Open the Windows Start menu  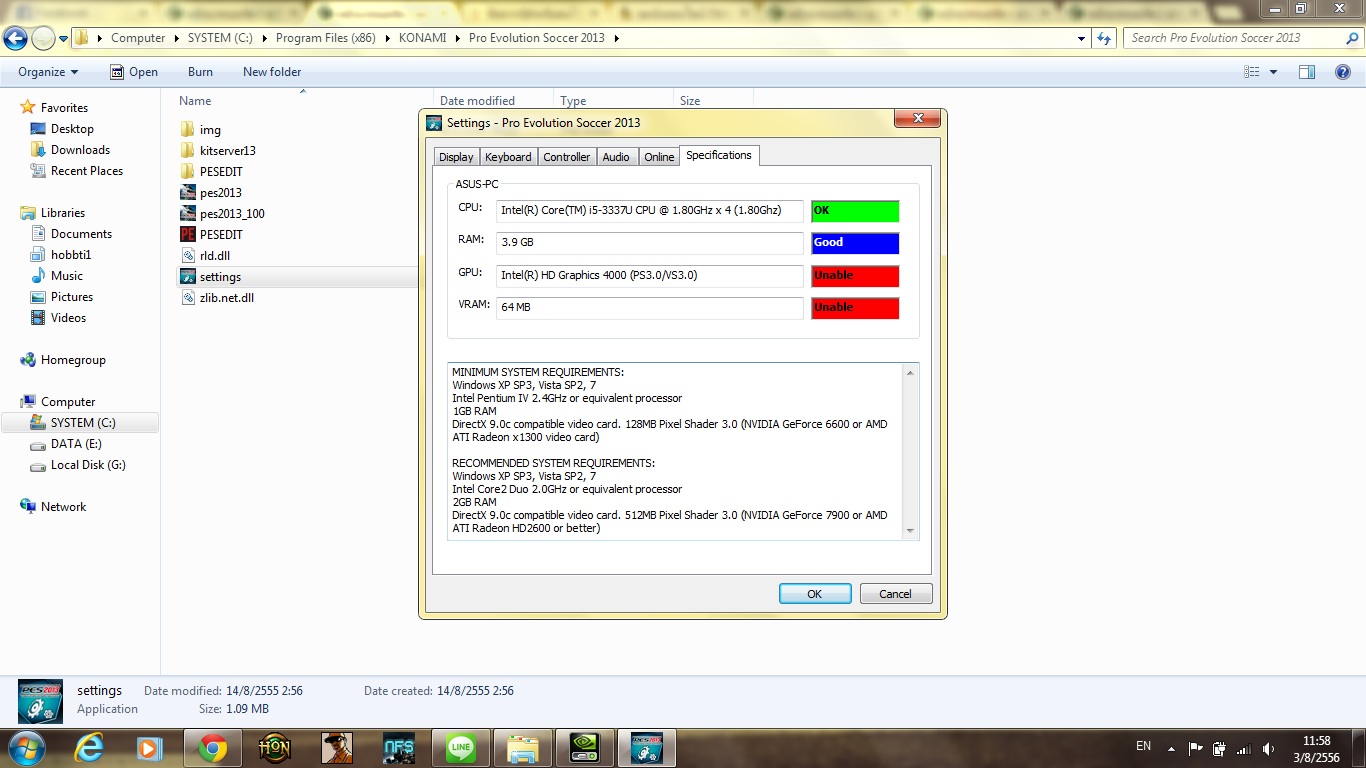coord(25,747)
